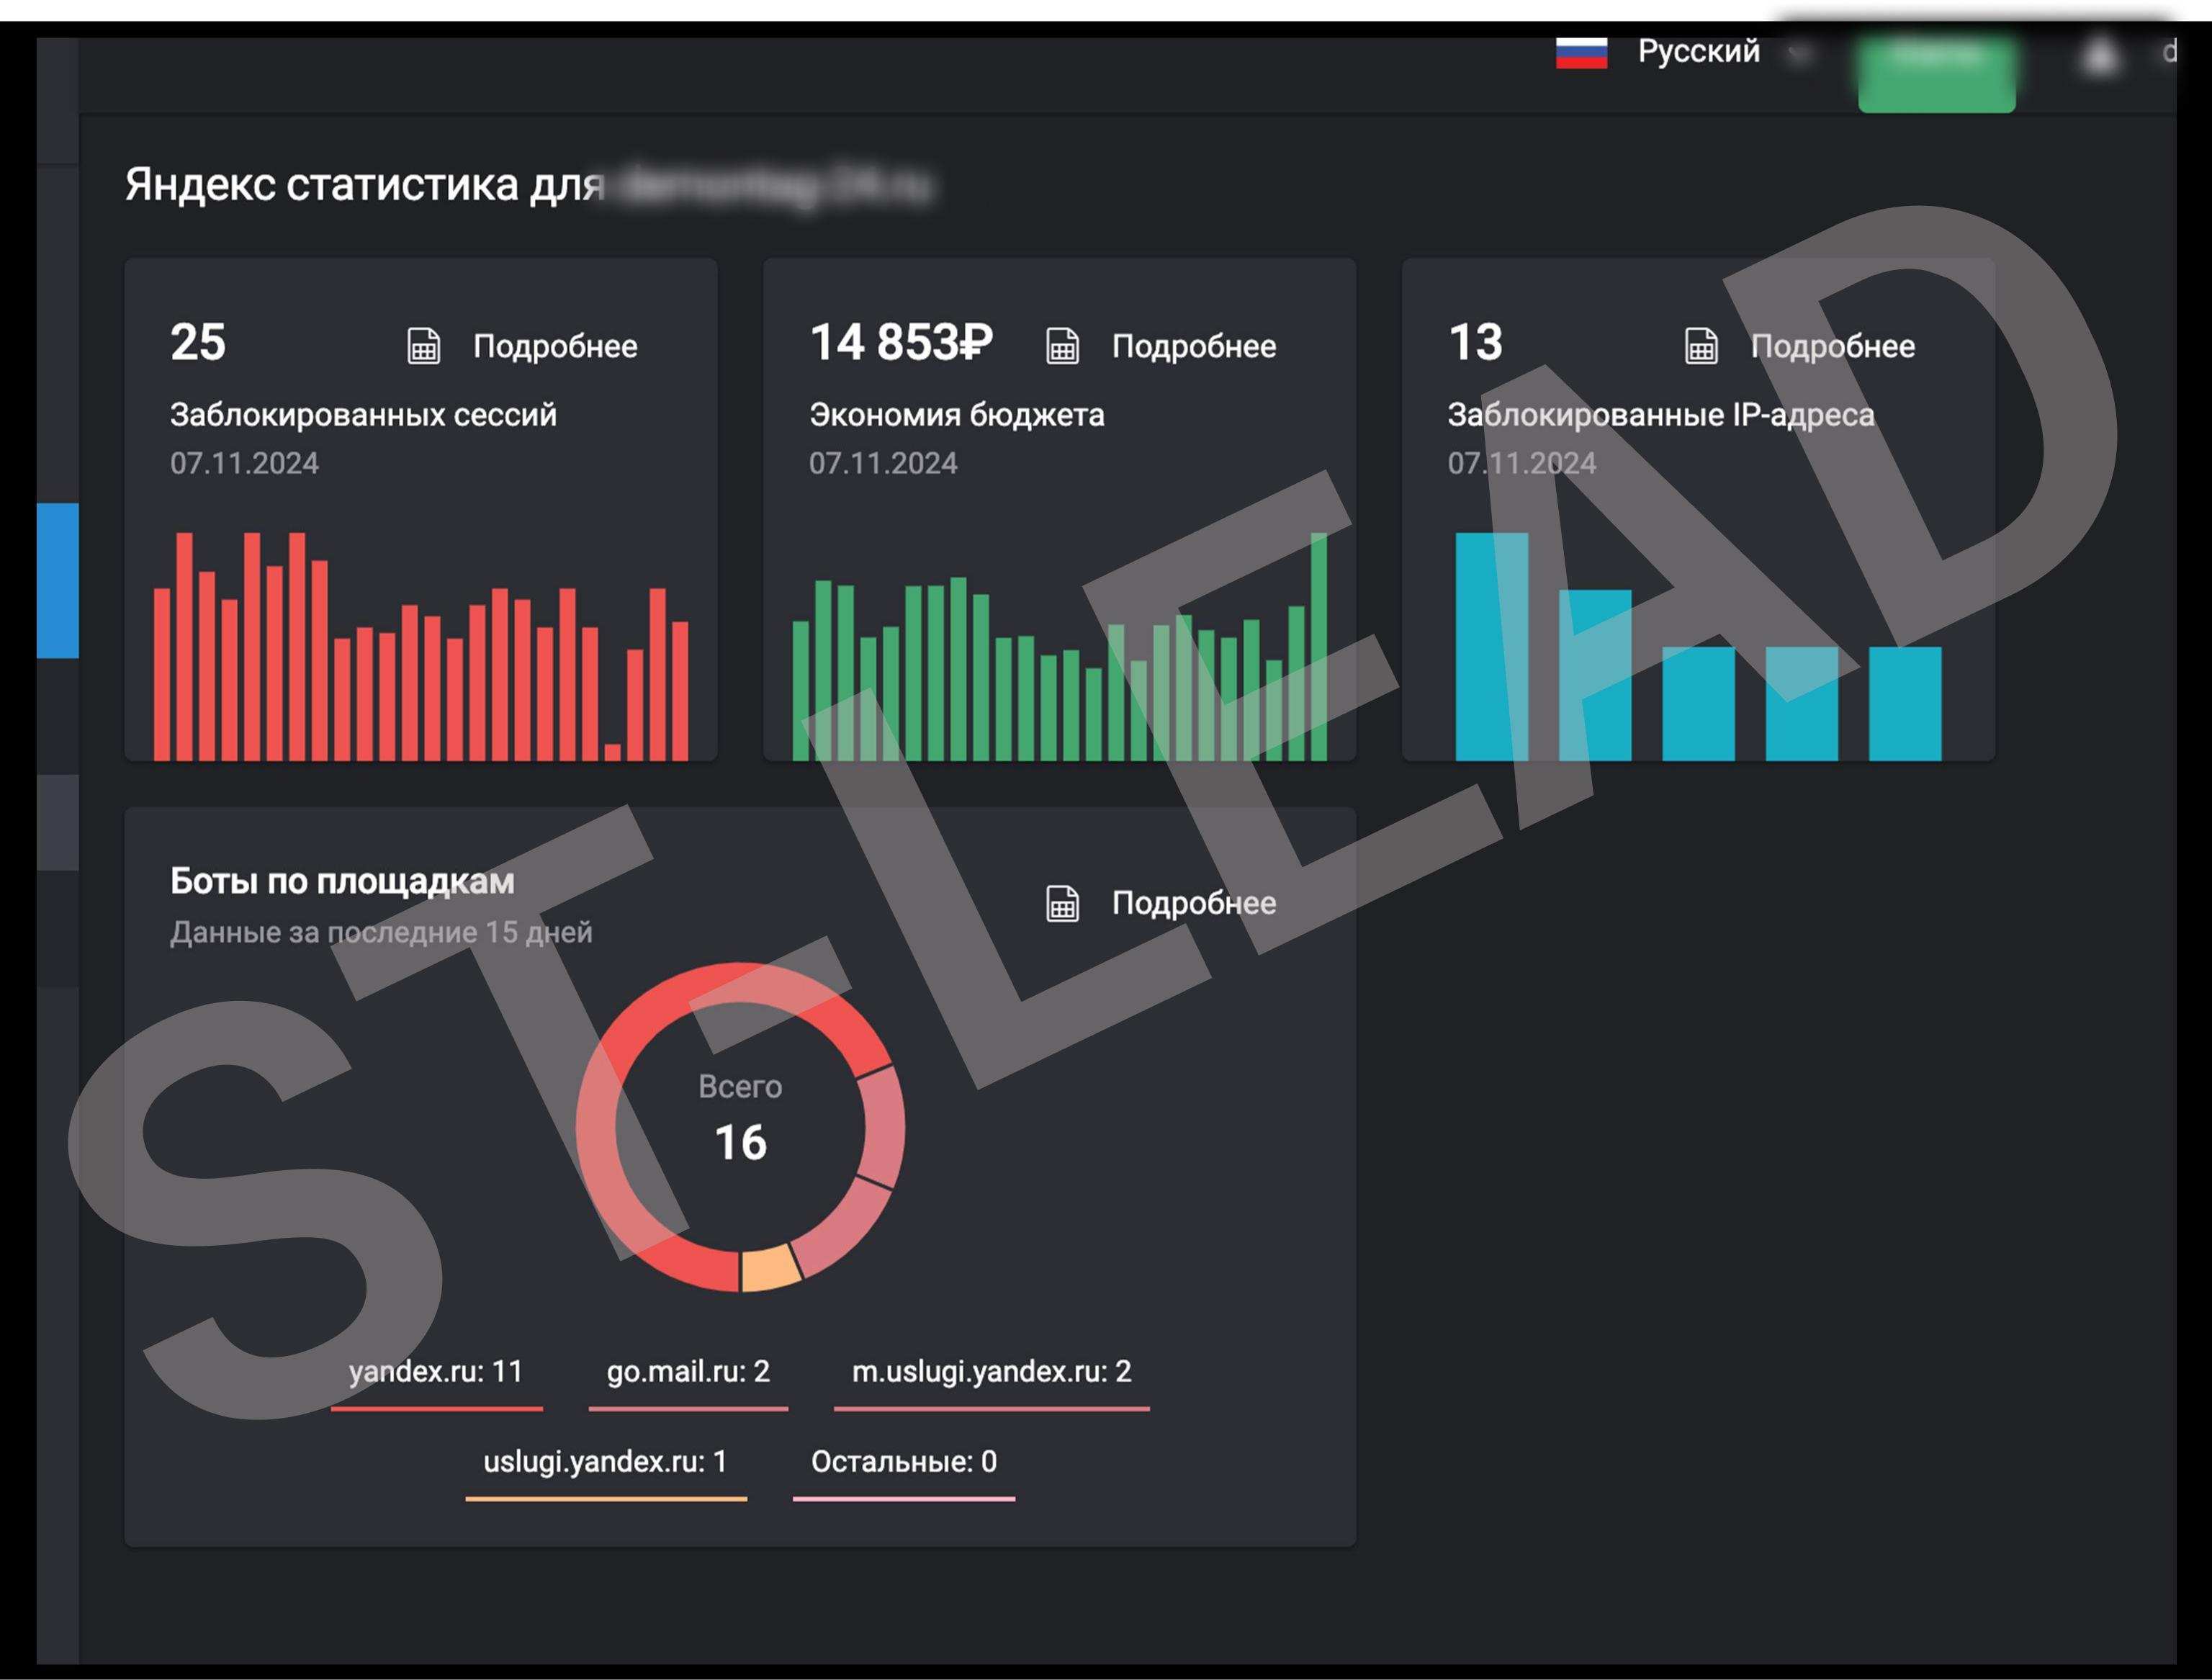Screen dimensions: 2212x1680
Task: Click the Яндекс статистика для page heading
Action: click(365, 185)
